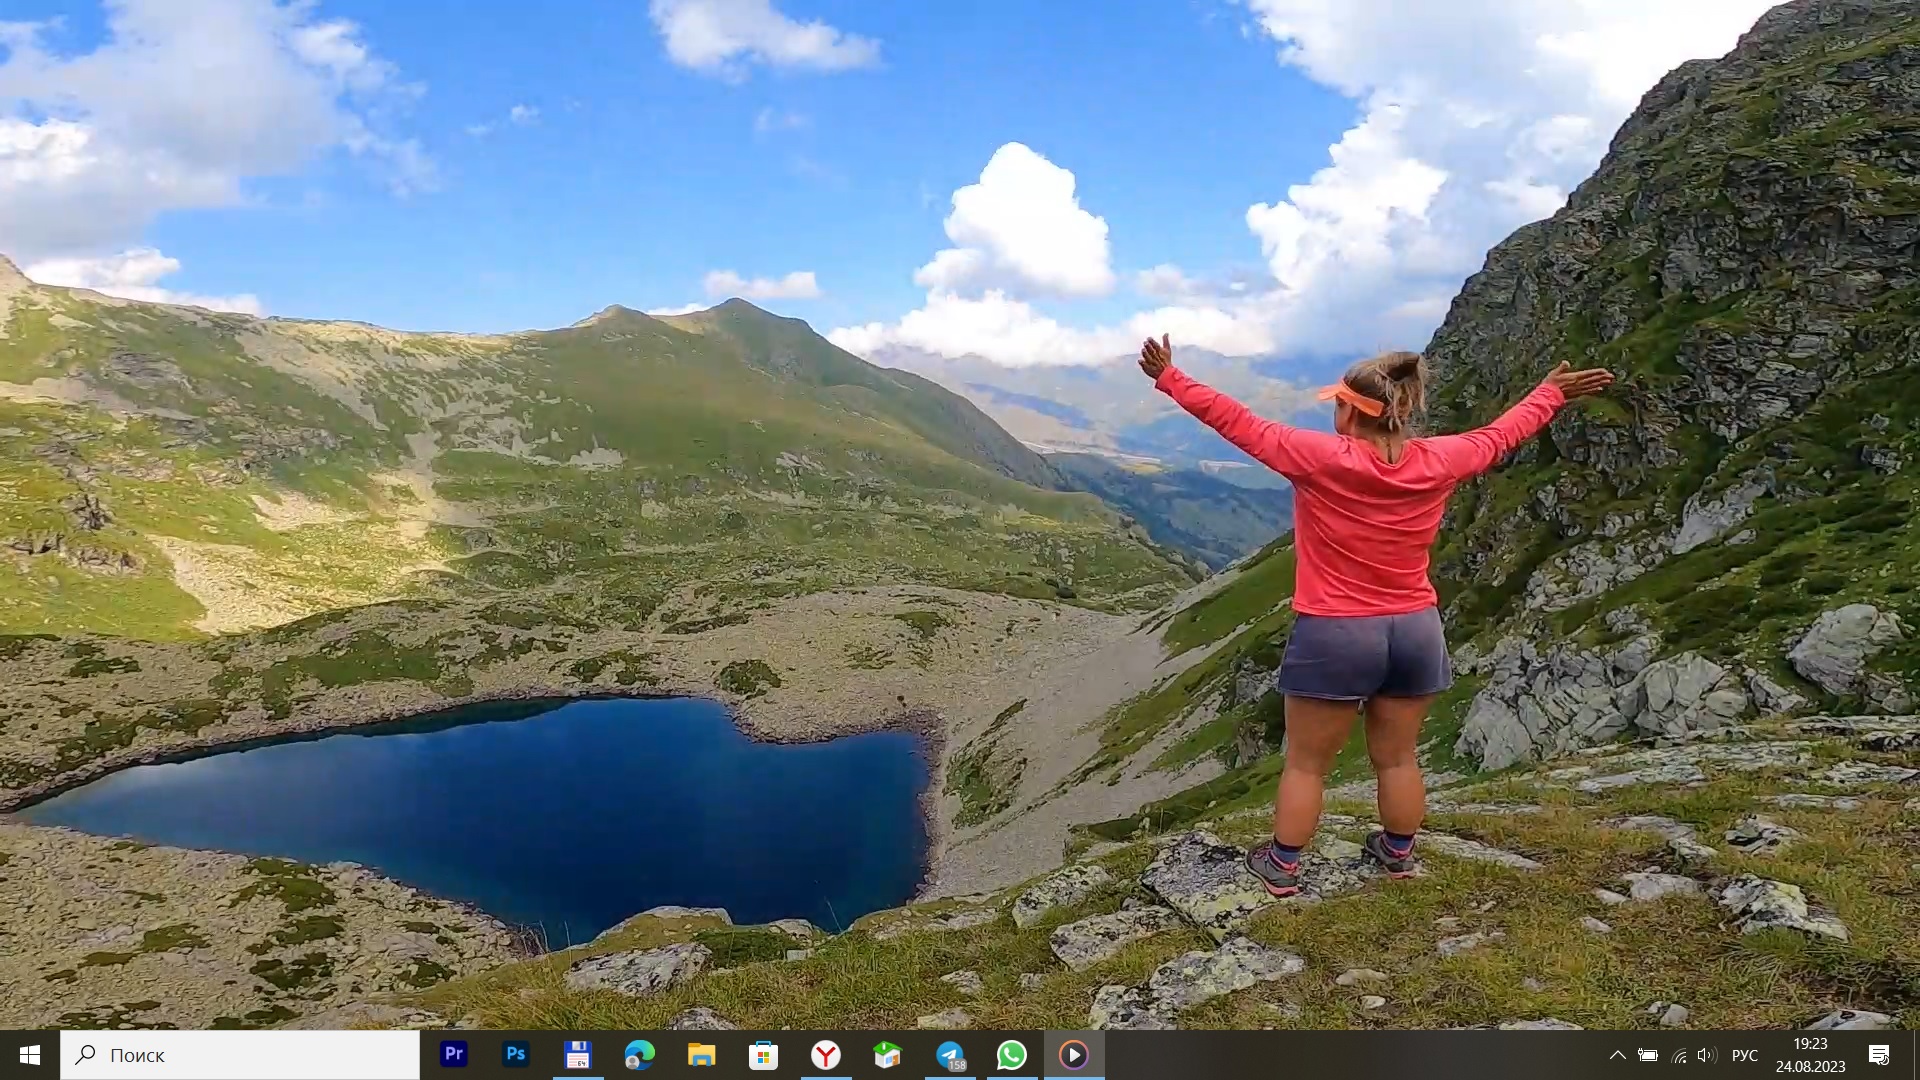Launch Yandex Browser from taskbar
1920x1080 pixels.
(826, 1055)
